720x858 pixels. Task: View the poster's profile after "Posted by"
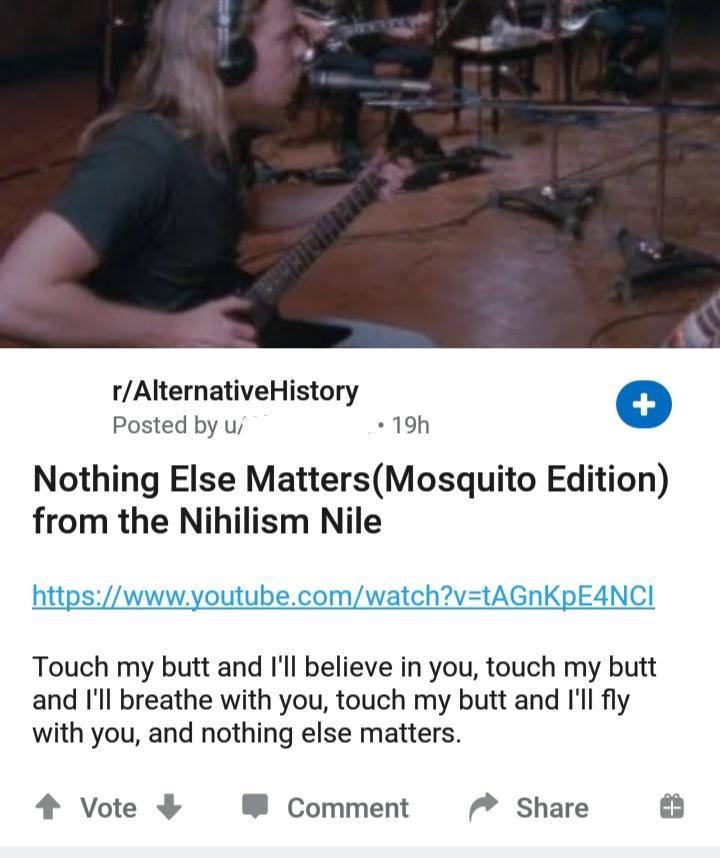pyautogui.click(x=303, y=425)
